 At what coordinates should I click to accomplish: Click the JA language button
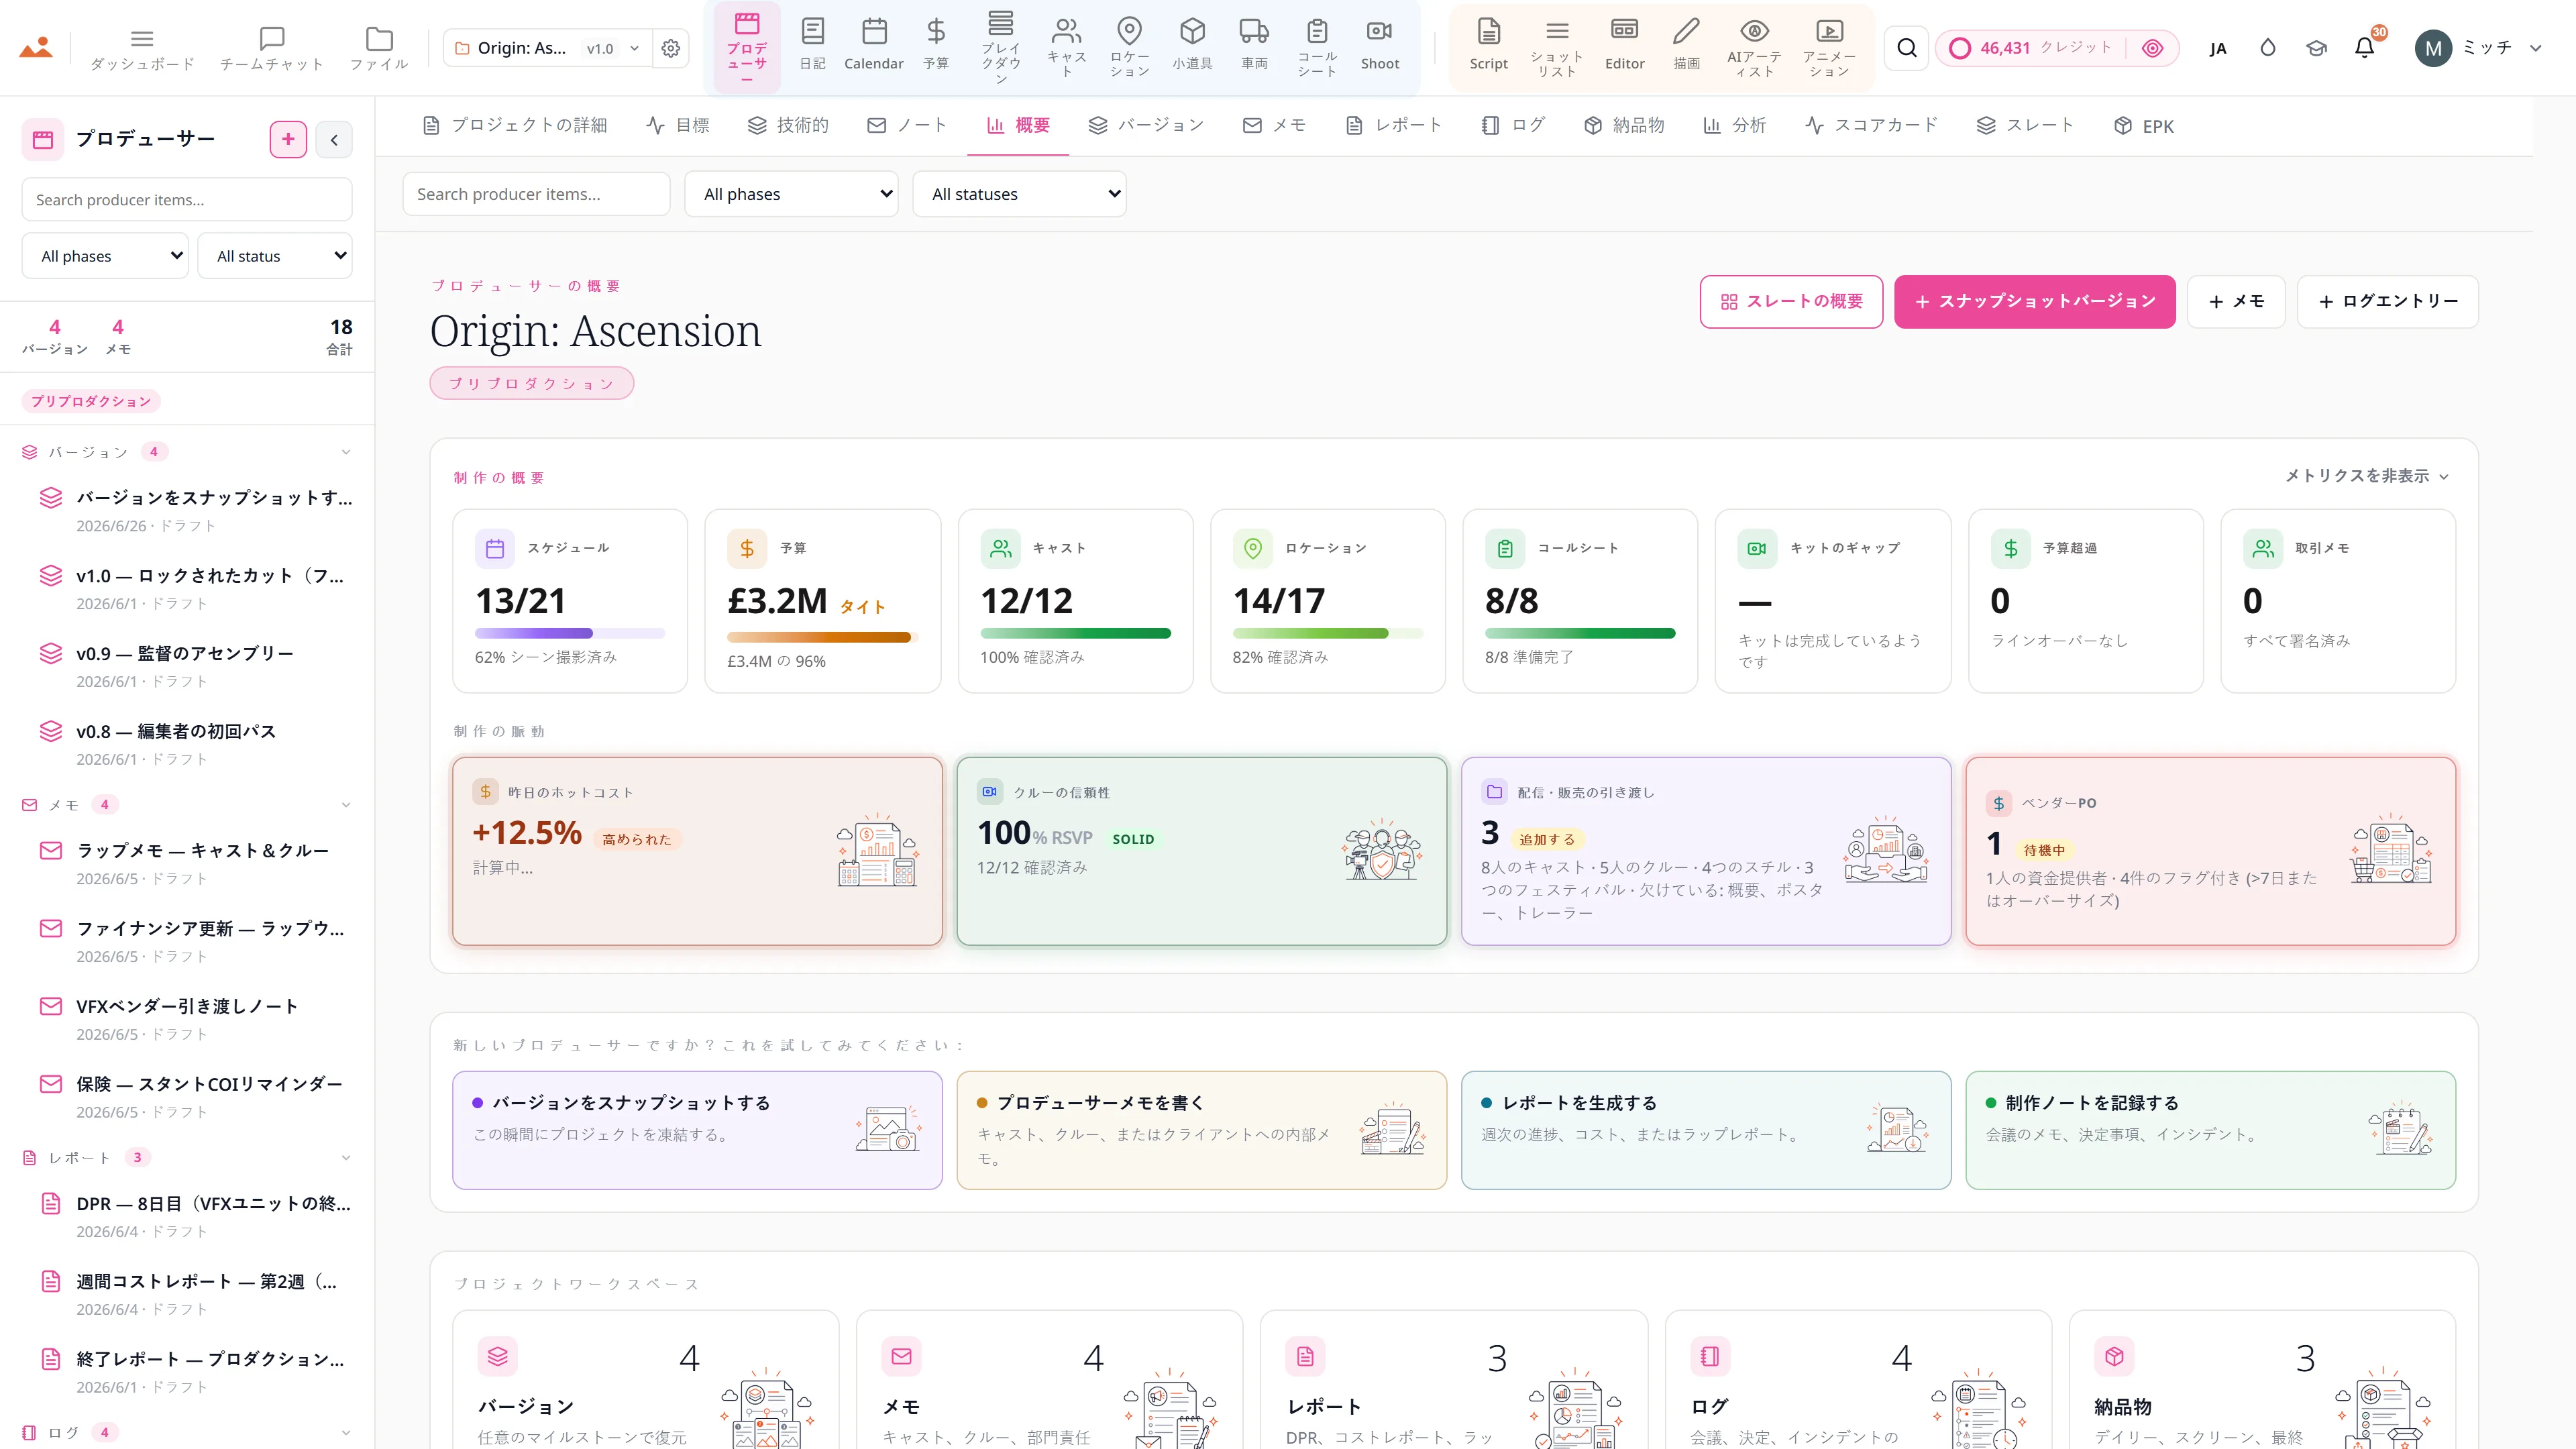[2218, 48]
